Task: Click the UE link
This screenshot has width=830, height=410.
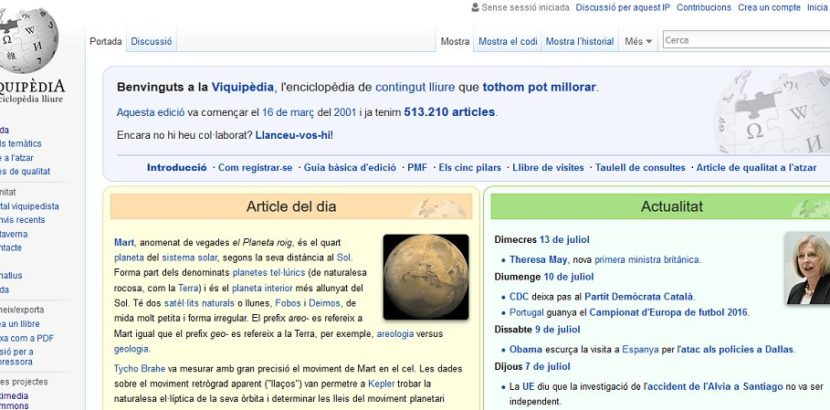Action: [528, 387]
